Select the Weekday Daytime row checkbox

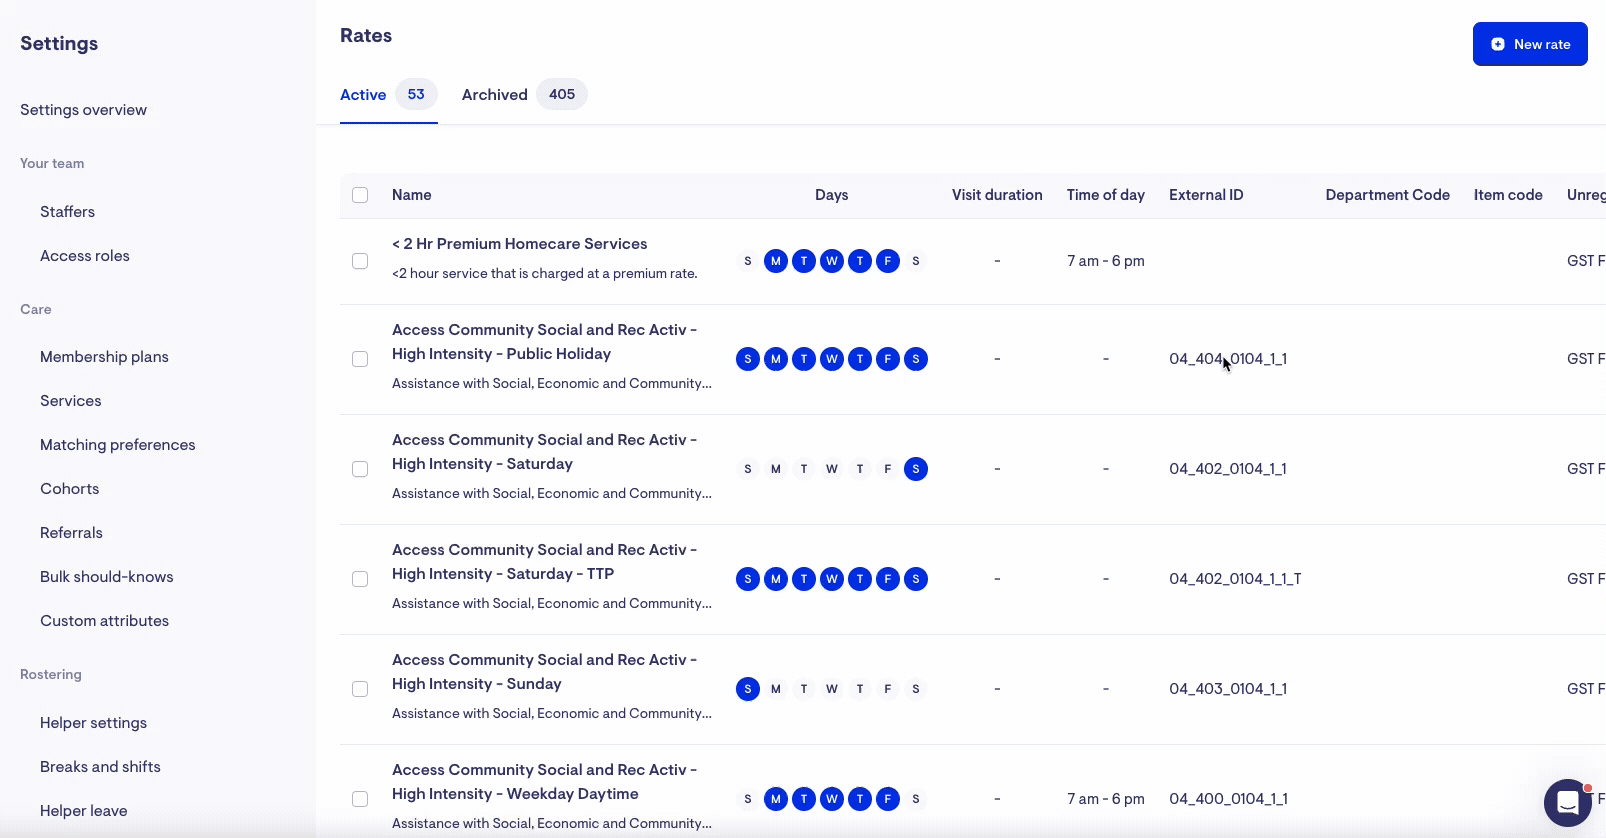(360, 799)
